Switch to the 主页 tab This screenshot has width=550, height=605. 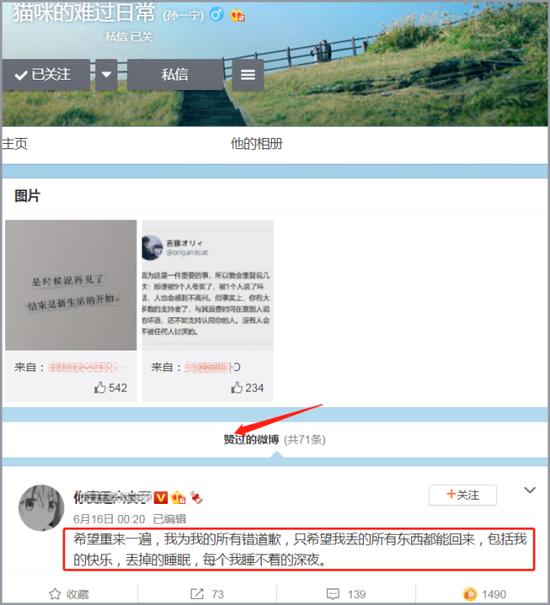pos(15,144)
